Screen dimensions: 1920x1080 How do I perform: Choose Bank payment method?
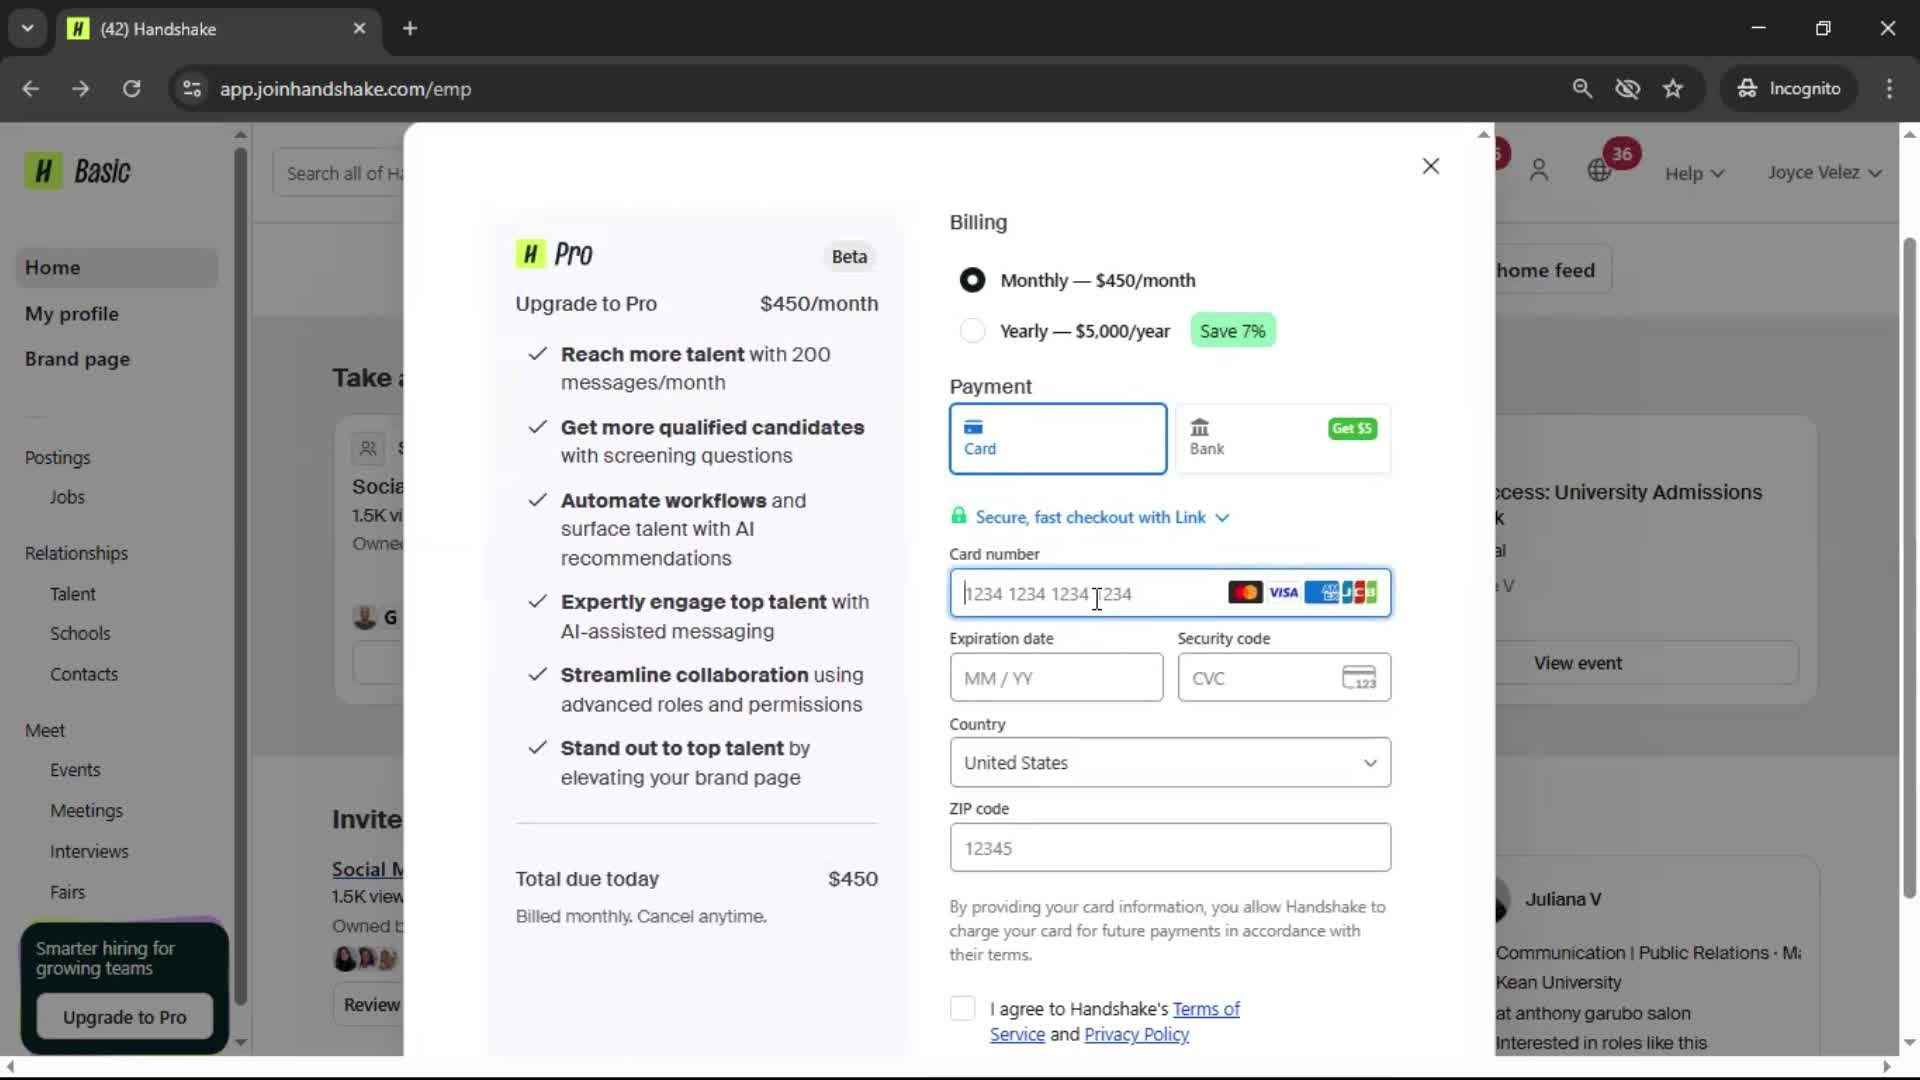pos(1283,438)
